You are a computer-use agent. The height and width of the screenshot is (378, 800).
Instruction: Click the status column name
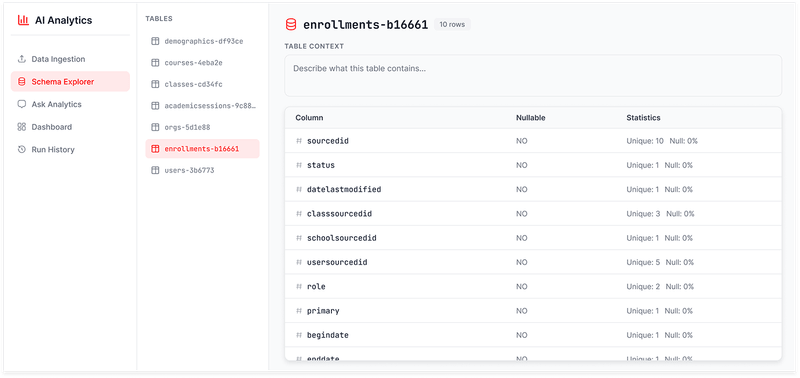click(321, 165)
